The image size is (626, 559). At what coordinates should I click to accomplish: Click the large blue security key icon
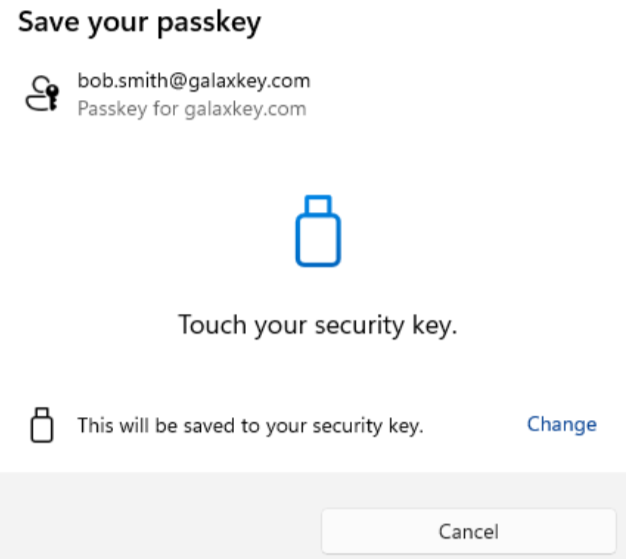coord(318,231)
